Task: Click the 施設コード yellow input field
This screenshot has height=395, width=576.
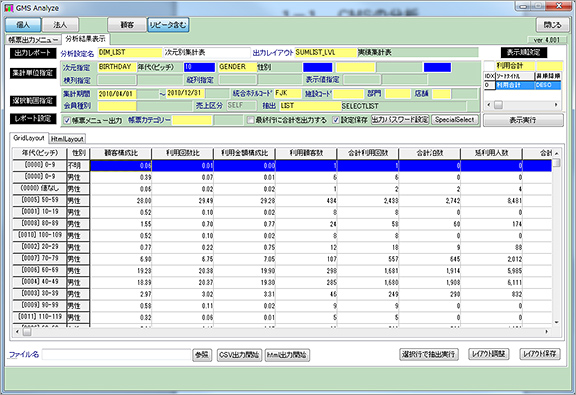Action: [348, 94]
